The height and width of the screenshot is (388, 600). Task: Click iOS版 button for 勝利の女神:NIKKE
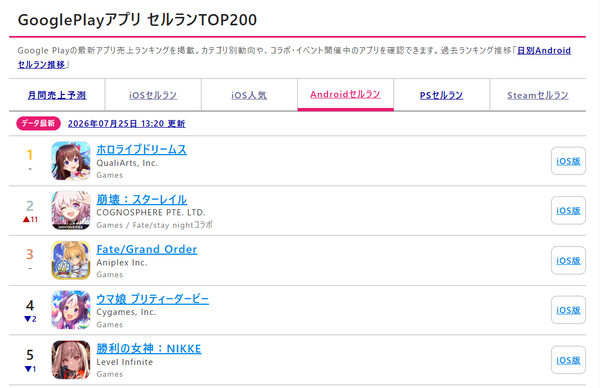coord(568,360)
